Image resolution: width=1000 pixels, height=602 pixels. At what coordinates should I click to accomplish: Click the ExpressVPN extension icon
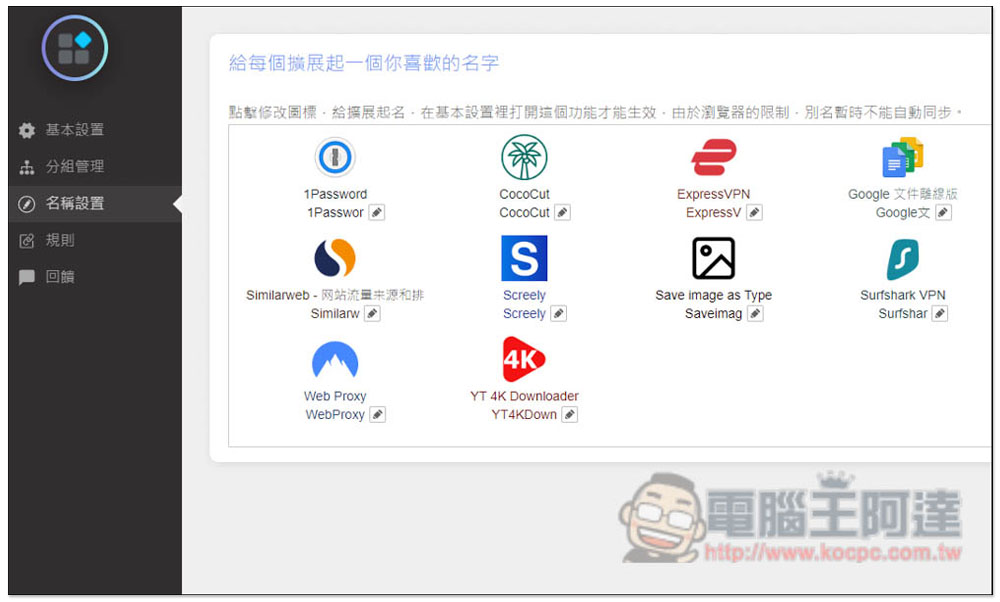pyautogui.click(x=714, y=157)
